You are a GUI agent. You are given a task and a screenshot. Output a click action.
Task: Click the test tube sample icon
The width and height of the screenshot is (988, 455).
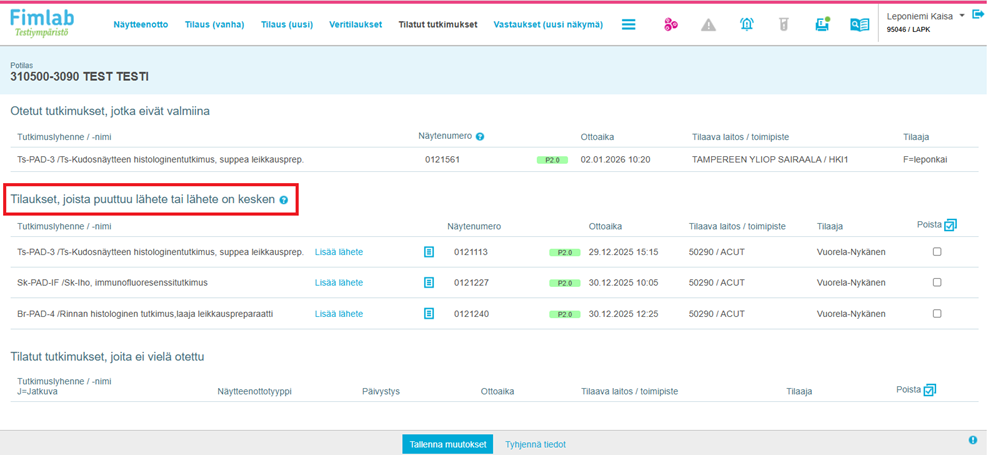pyautogui.click(x=784, y=25)
